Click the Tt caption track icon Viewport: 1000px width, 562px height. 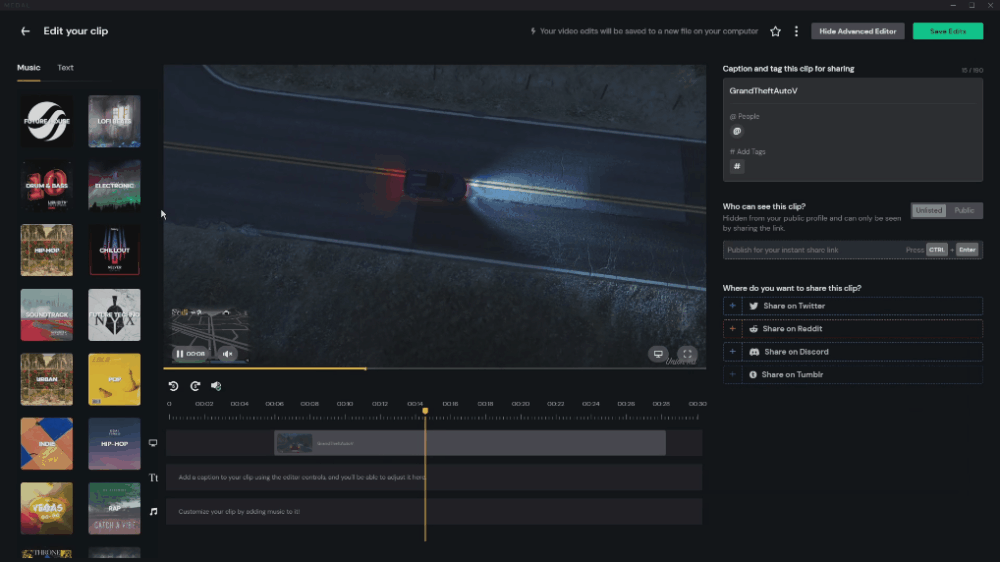pos(153,477)
